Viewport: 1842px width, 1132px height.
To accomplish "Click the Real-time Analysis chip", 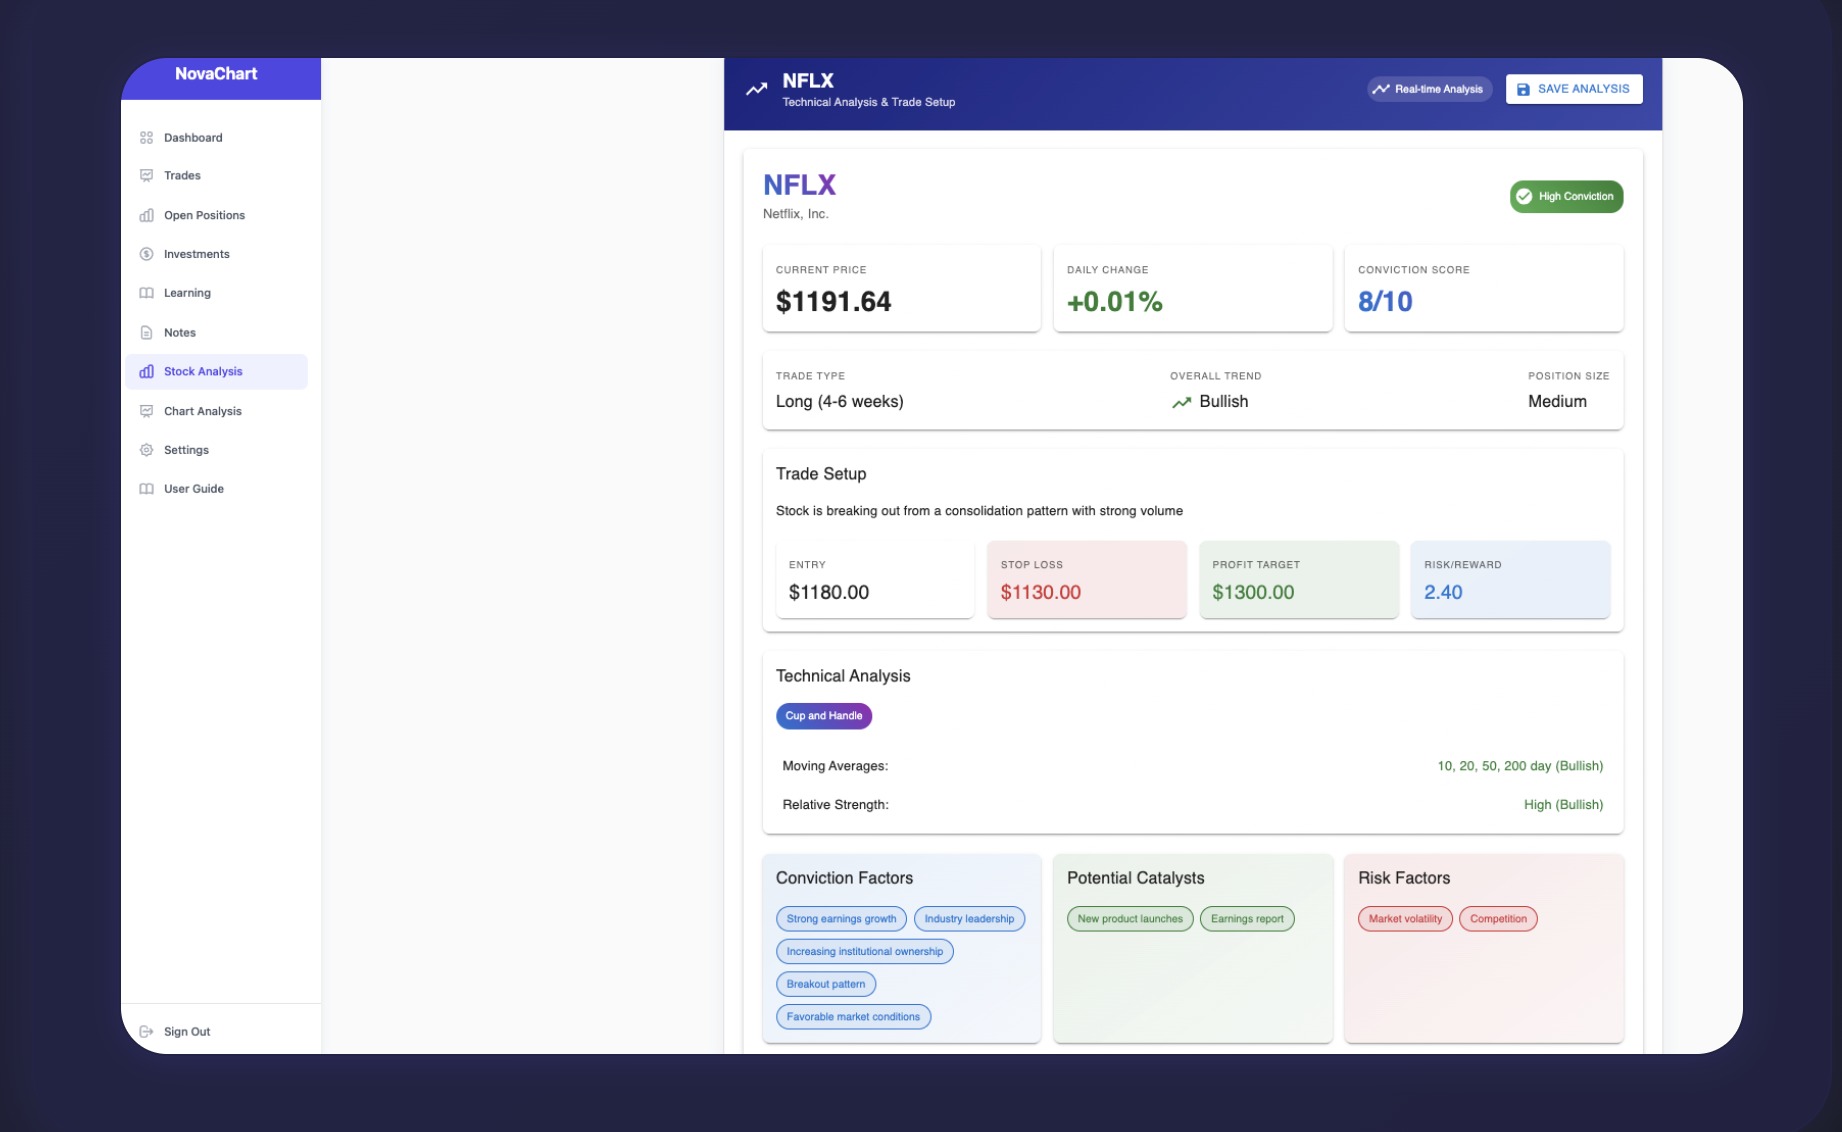I will point(1429,89).
